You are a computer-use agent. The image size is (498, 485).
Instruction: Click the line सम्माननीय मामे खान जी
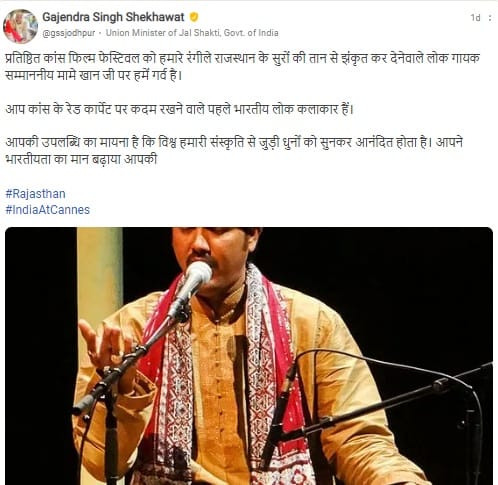pos(94,75)
